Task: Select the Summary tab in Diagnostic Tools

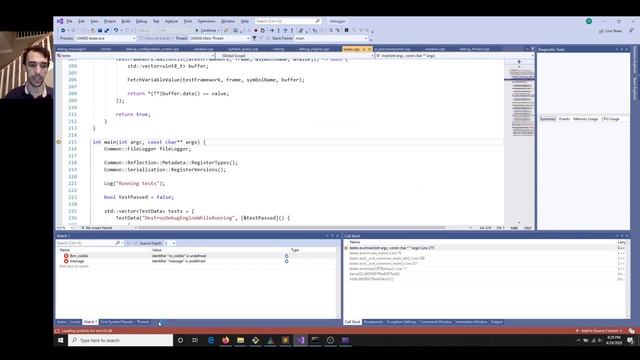Action: pos(548,119)
